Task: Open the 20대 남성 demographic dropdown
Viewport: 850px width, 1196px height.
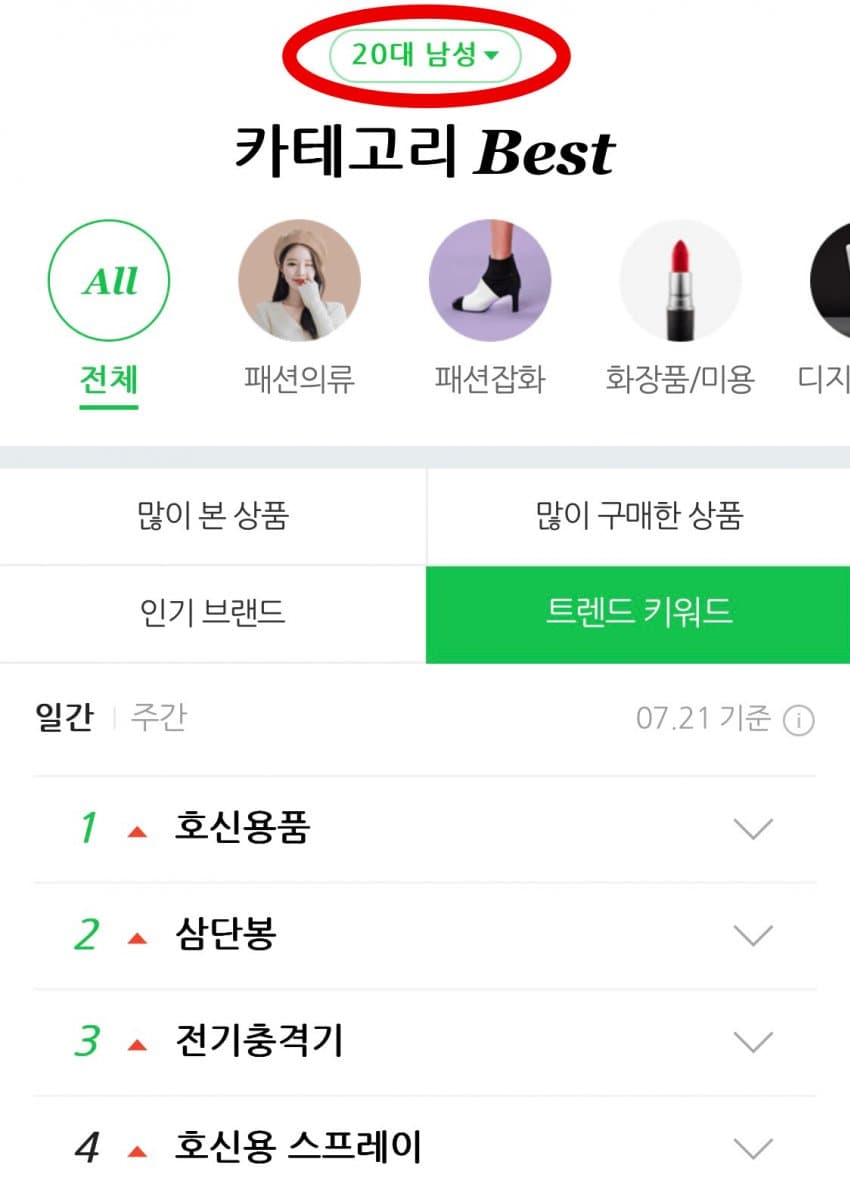Action: 425,56
